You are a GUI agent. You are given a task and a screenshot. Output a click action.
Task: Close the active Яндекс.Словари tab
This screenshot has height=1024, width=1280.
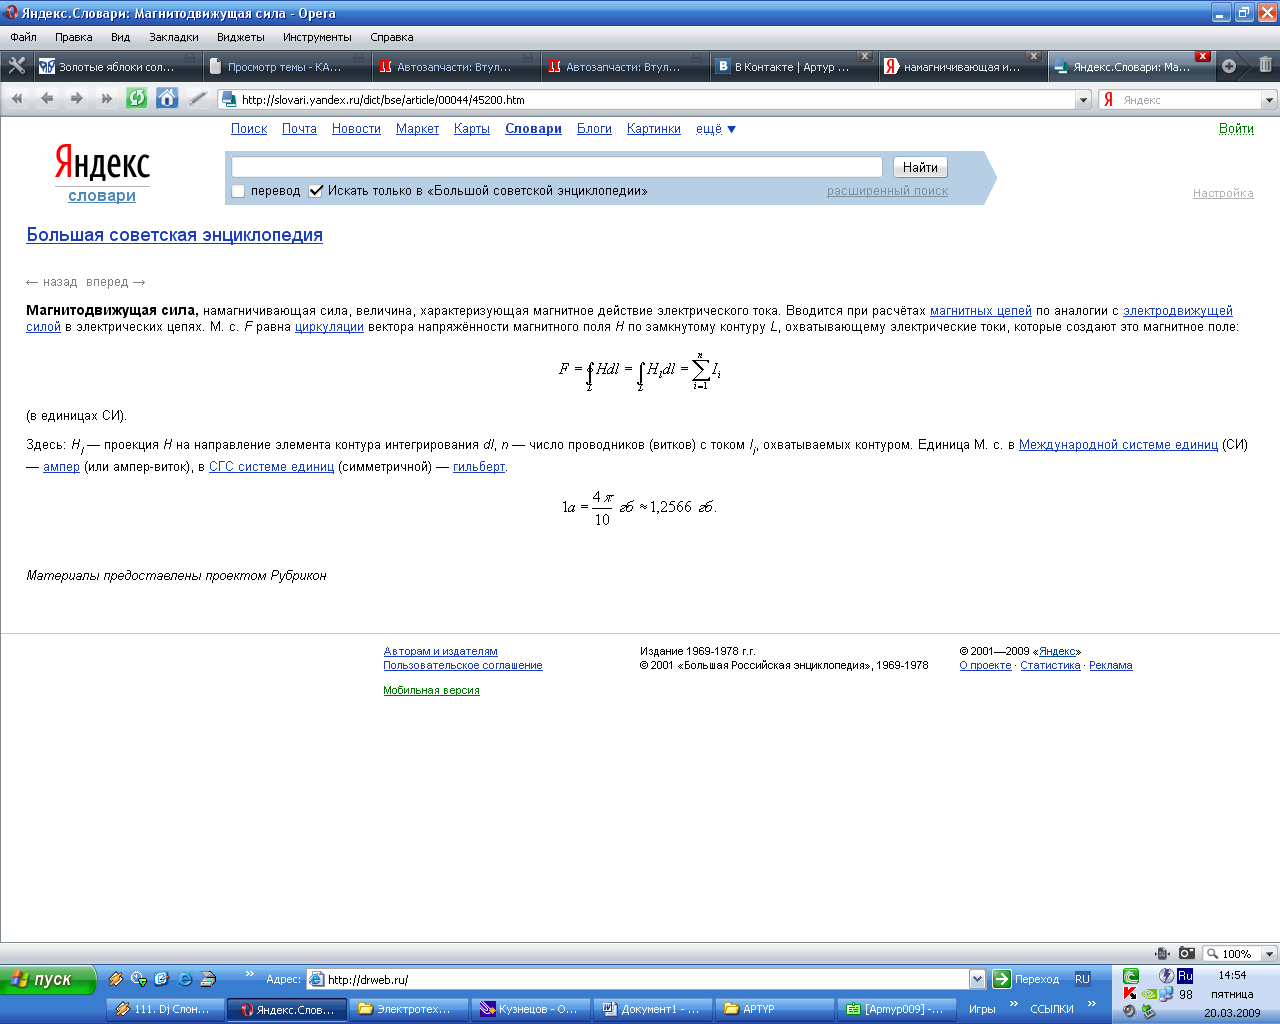(1203, 56)
